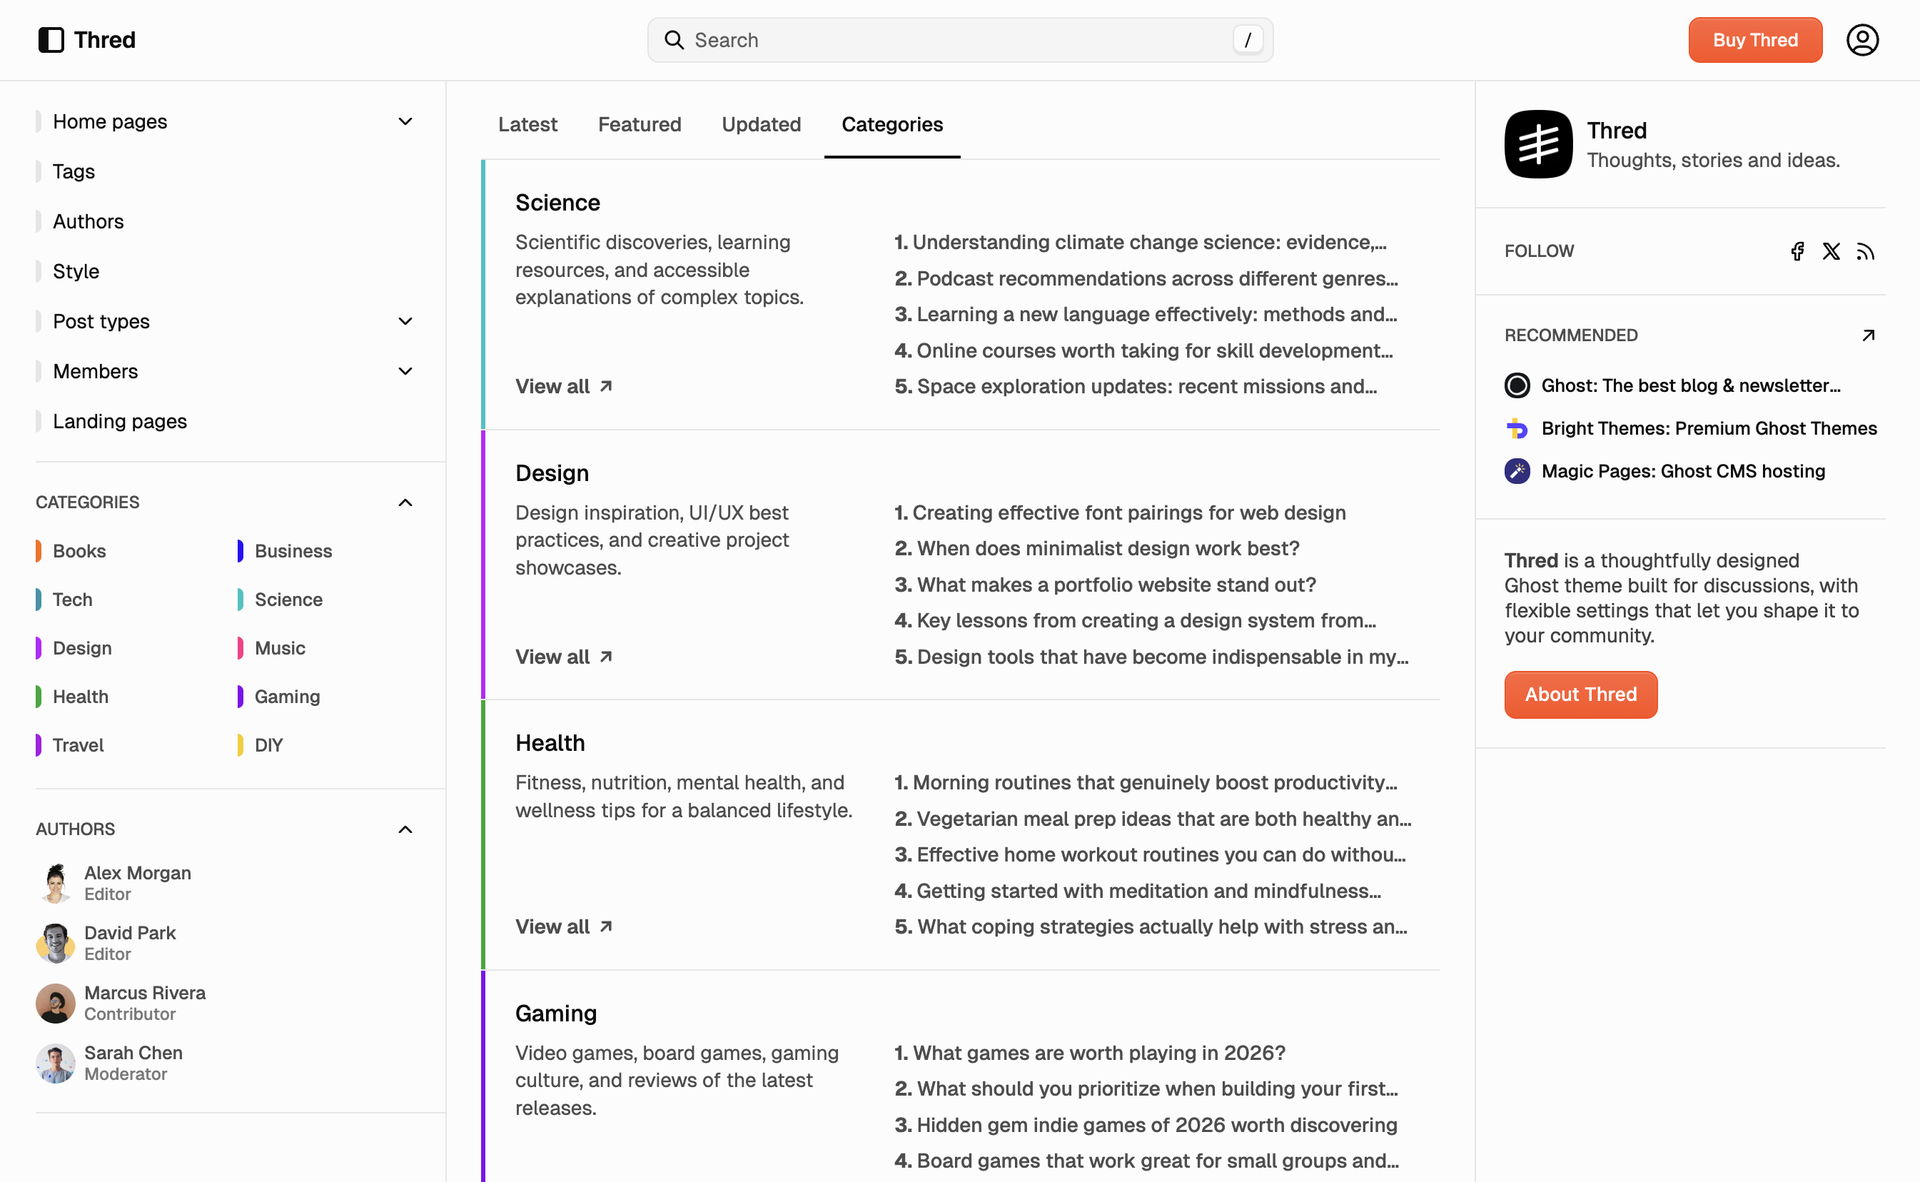
Task: Collapse the Authors section
Action: (405, 829)
